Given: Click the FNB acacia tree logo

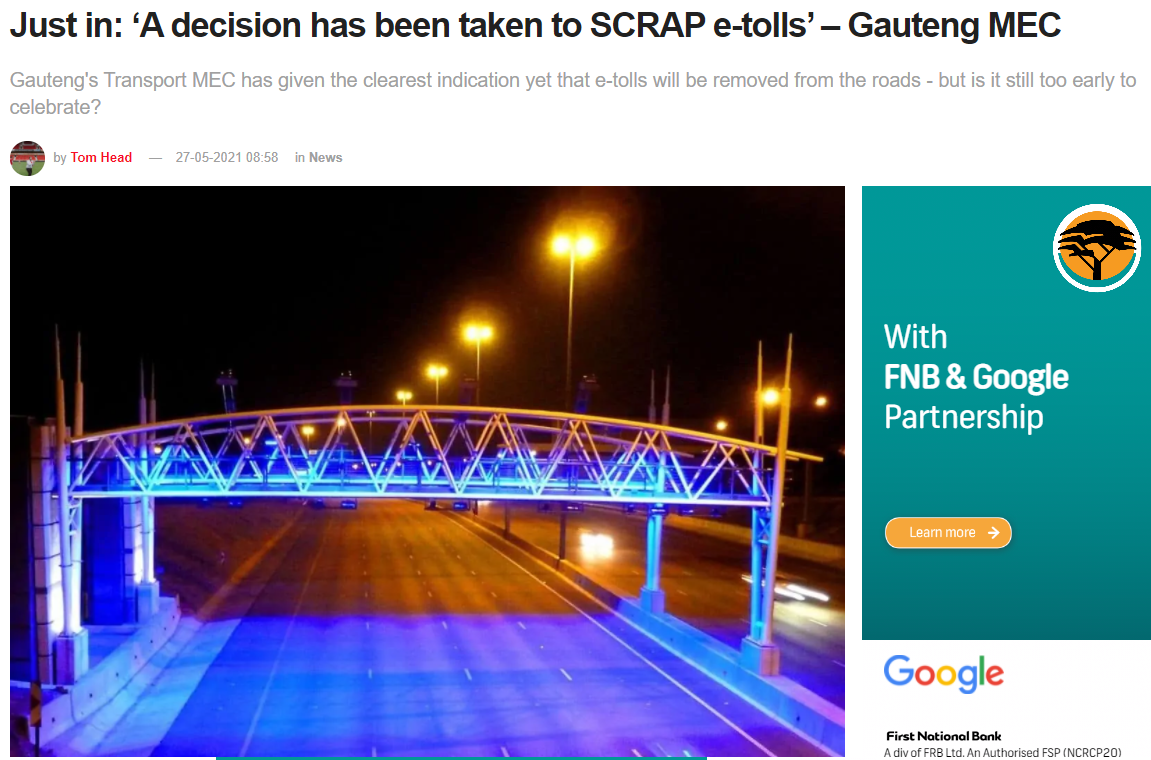Looking at the screenshot, I should (x=1097, y=248).
